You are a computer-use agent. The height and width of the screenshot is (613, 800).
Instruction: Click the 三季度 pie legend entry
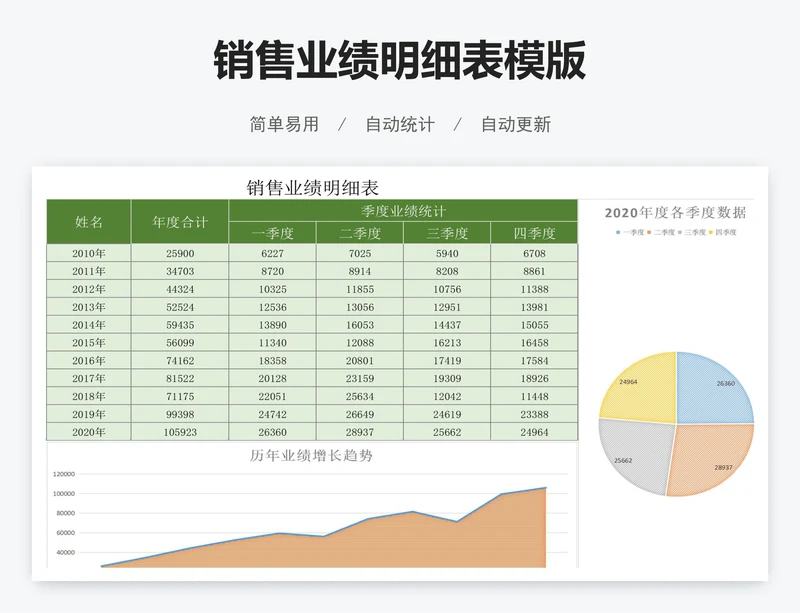coord(691,232)
